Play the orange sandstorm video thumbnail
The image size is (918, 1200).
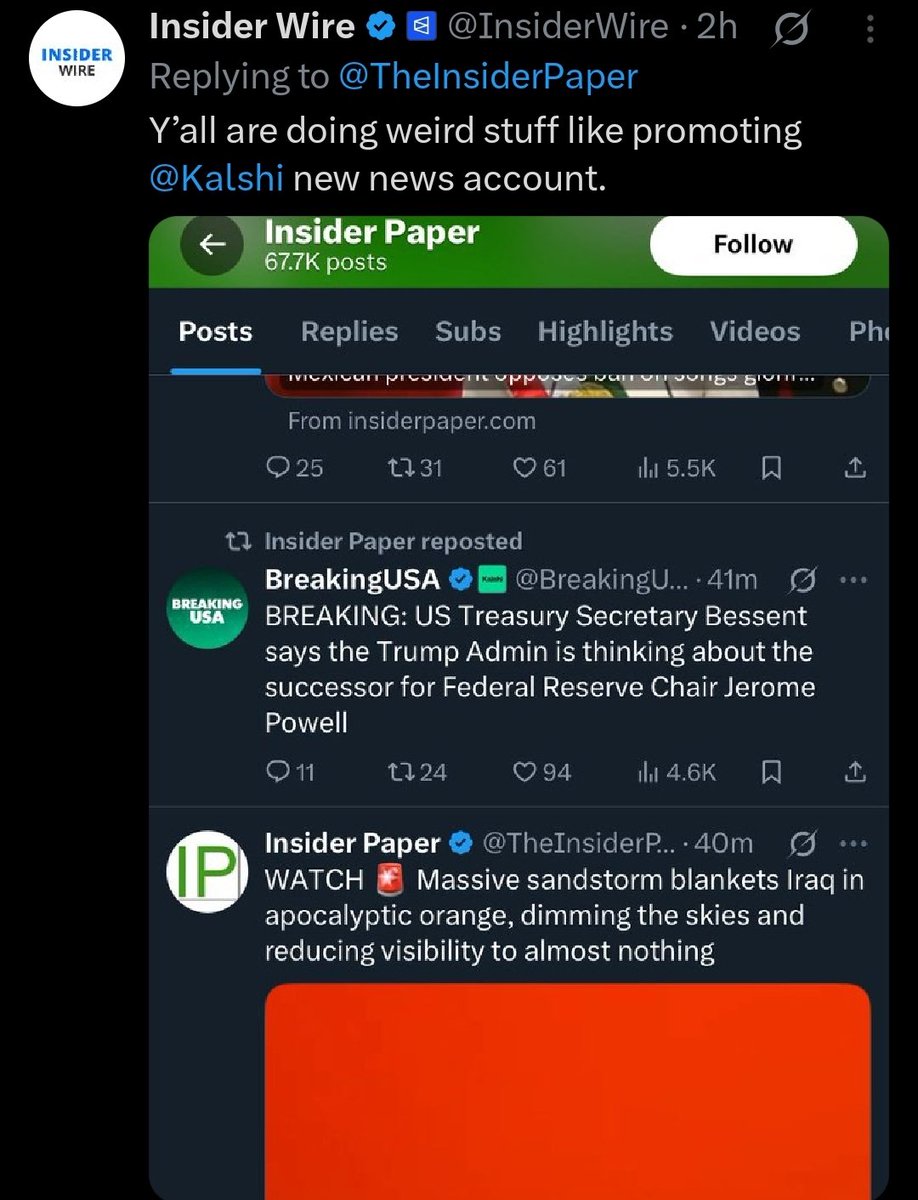[x=567, y=1090]
